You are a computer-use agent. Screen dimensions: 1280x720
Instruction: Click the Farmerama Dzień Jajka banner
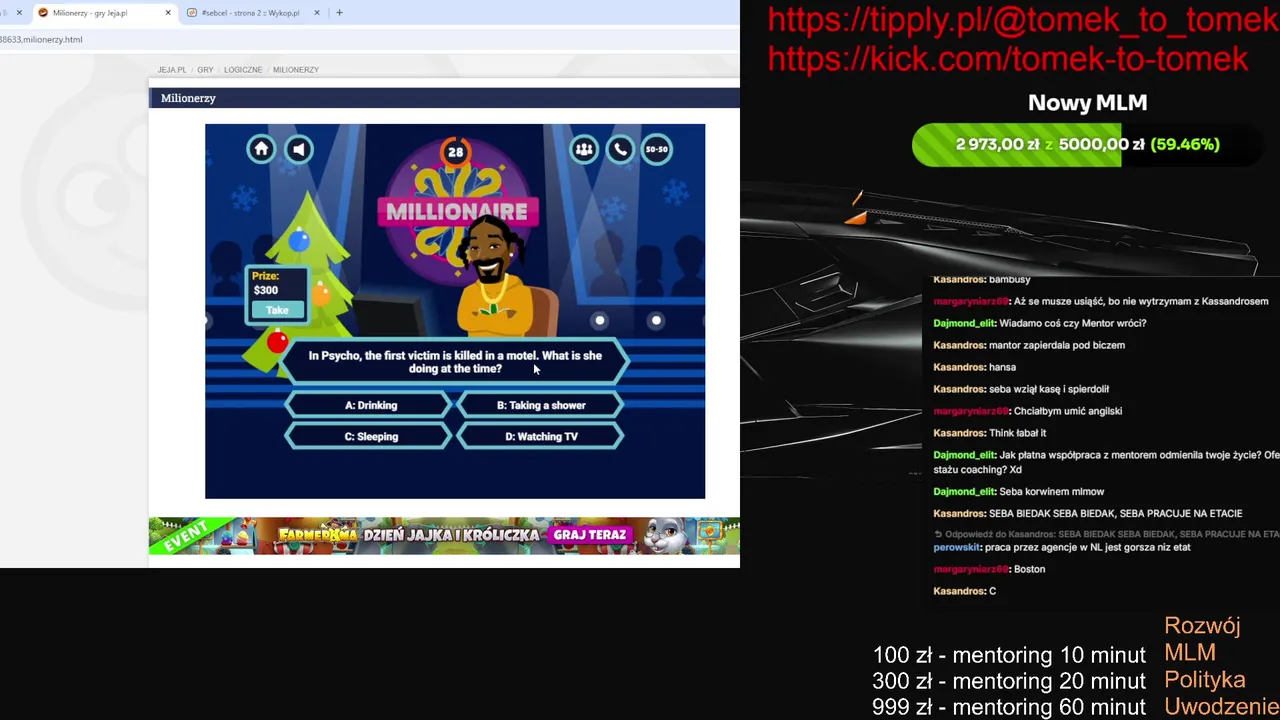coord(444,536)
